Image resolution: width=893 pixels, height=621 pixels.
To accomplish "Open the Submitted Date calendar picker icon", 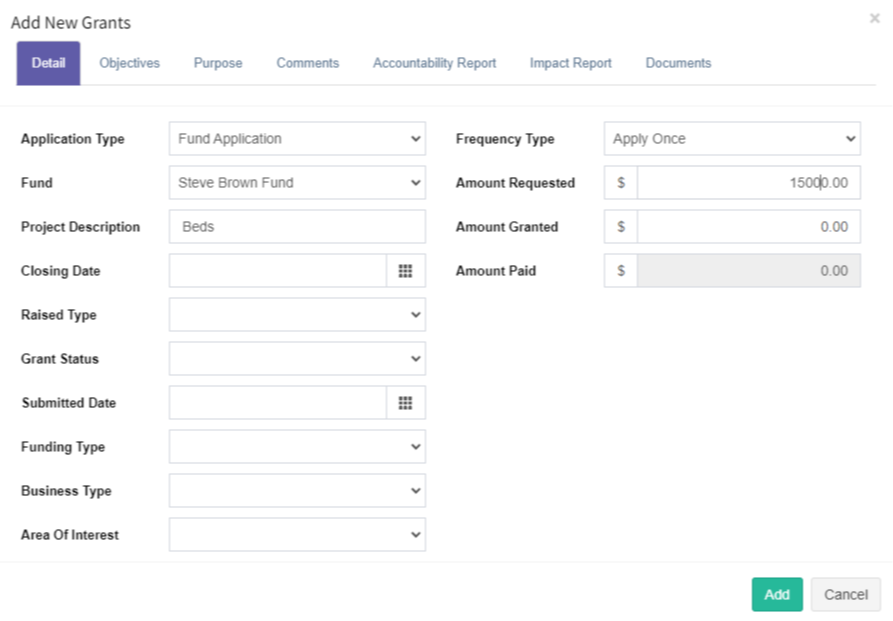I will pyautogui.click(x=405, y=403).
